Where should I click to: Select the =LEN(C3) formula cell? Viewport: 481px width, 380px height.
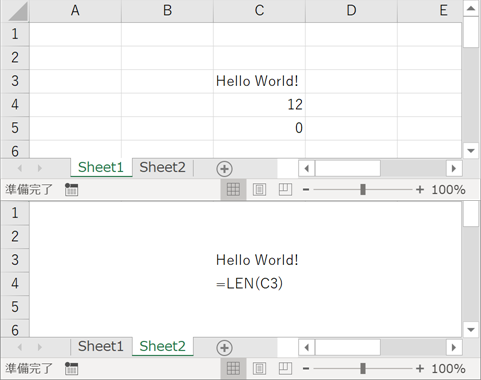(259, 284)
